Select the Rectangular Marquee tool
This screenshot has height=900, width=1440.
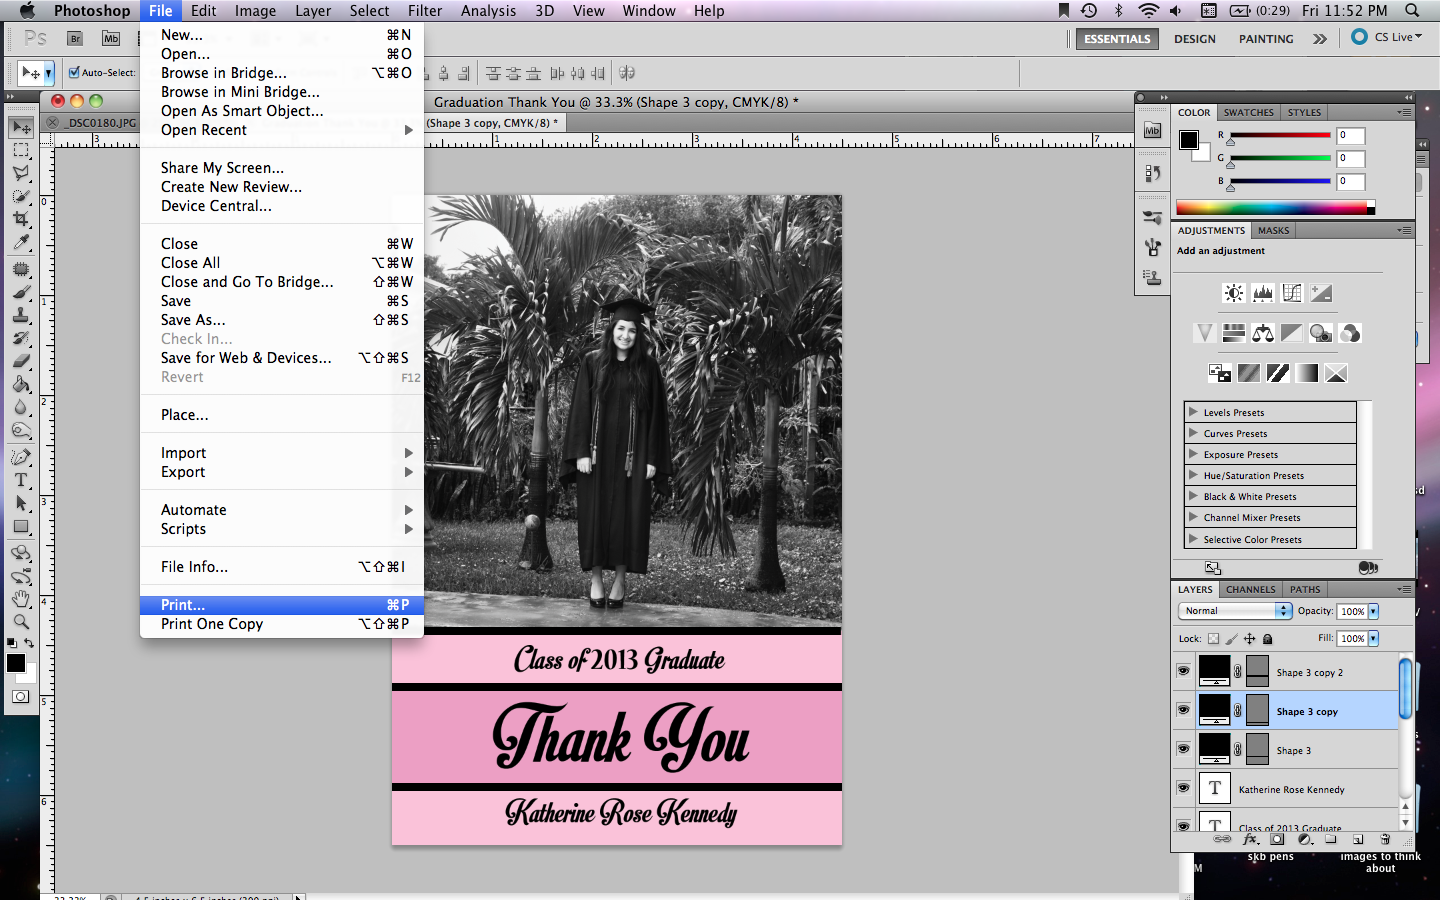point(21,150)
